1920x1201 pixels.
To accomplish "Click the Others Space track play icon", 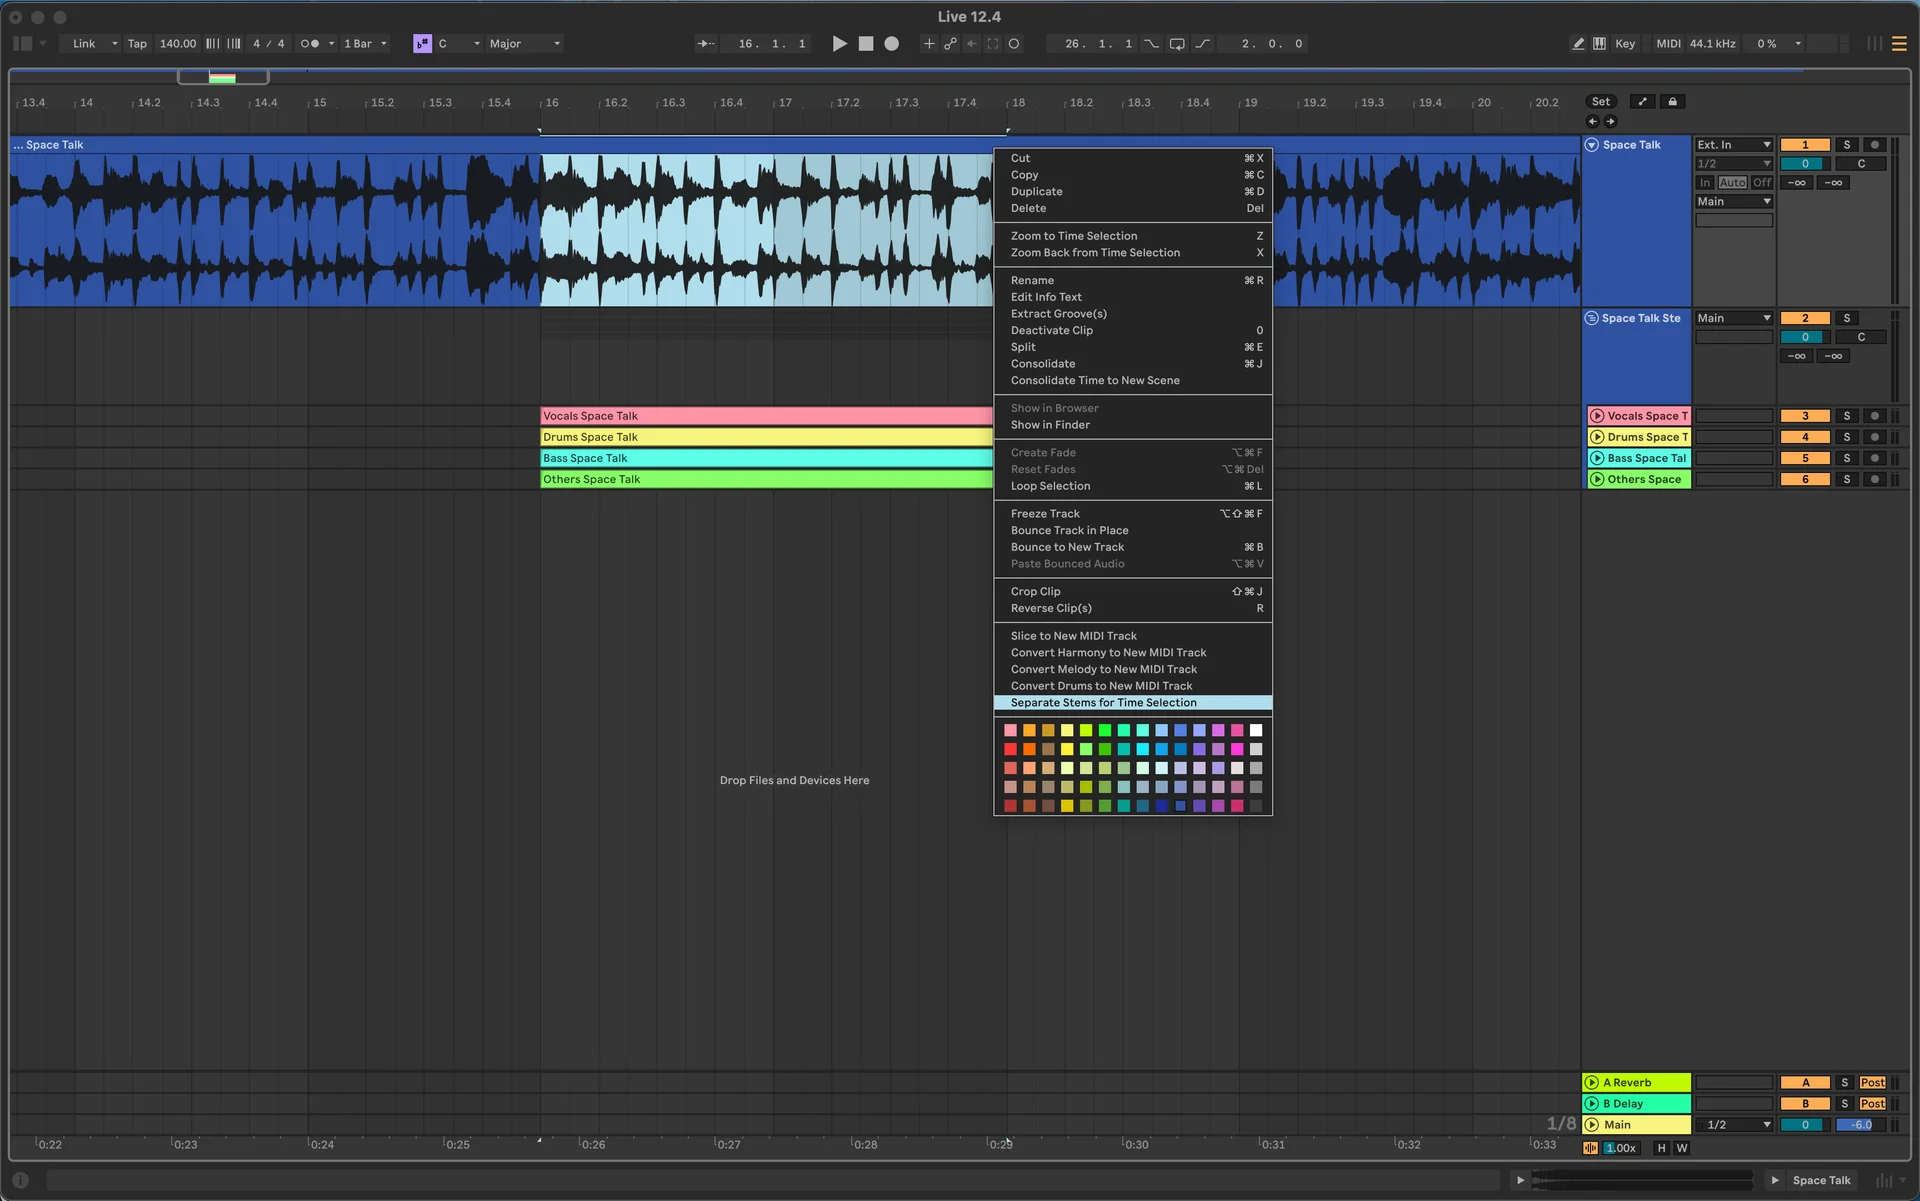I will point(1597,479).
